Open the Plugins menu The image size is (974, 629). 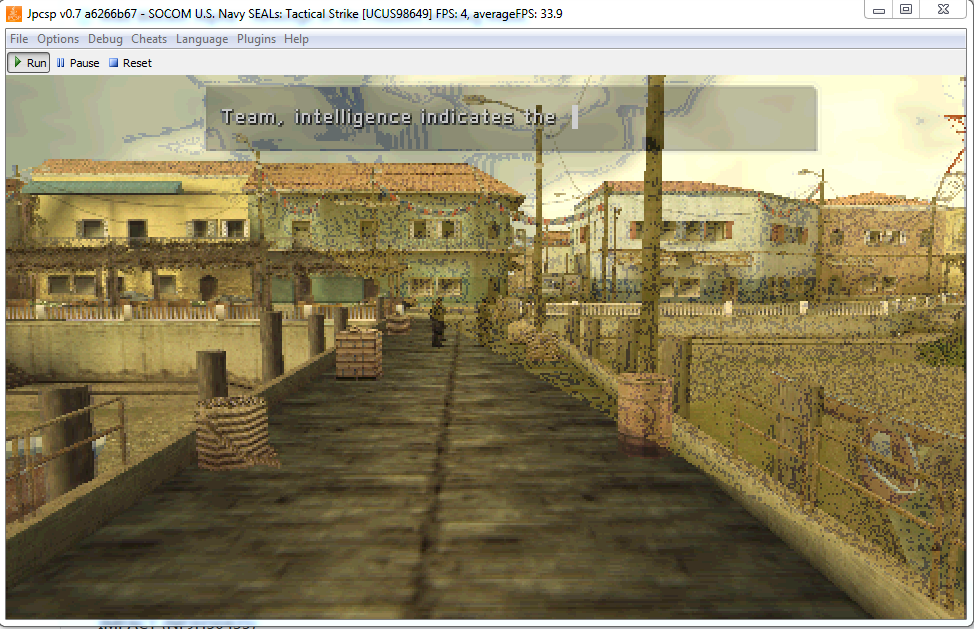[256, 39]
